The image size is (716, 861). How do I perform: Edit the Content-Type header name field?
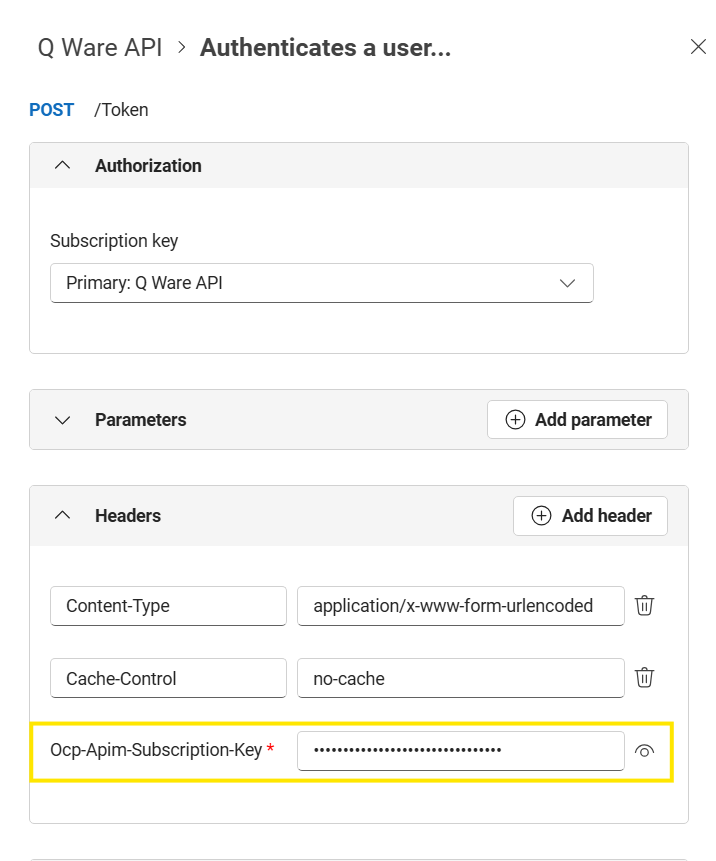(168, 606)
